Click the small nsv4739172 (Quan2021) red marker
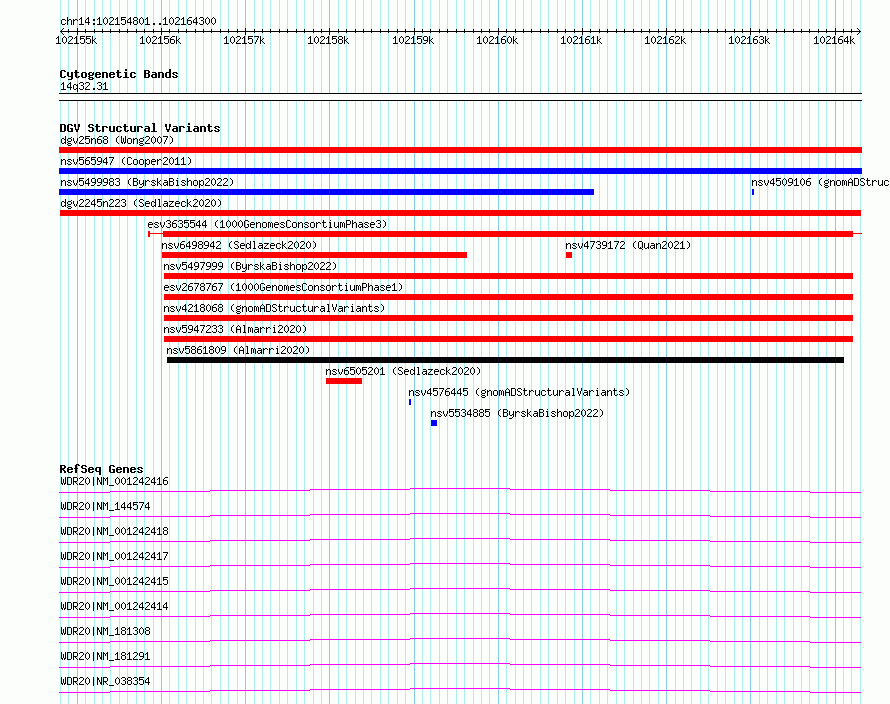The image size is (890, 704). pos(569,255)
